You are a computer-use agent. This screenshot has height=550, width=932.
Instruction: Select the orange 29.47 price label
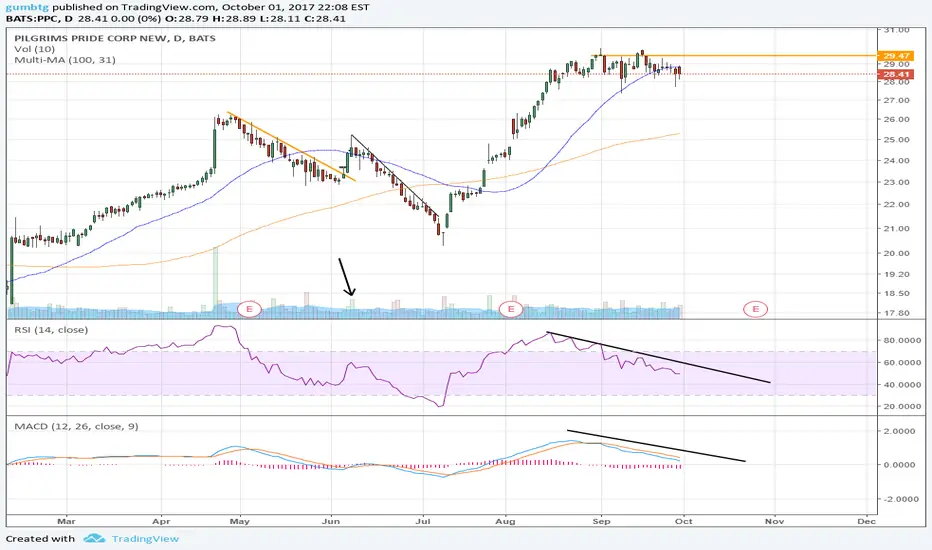[895, 56]
